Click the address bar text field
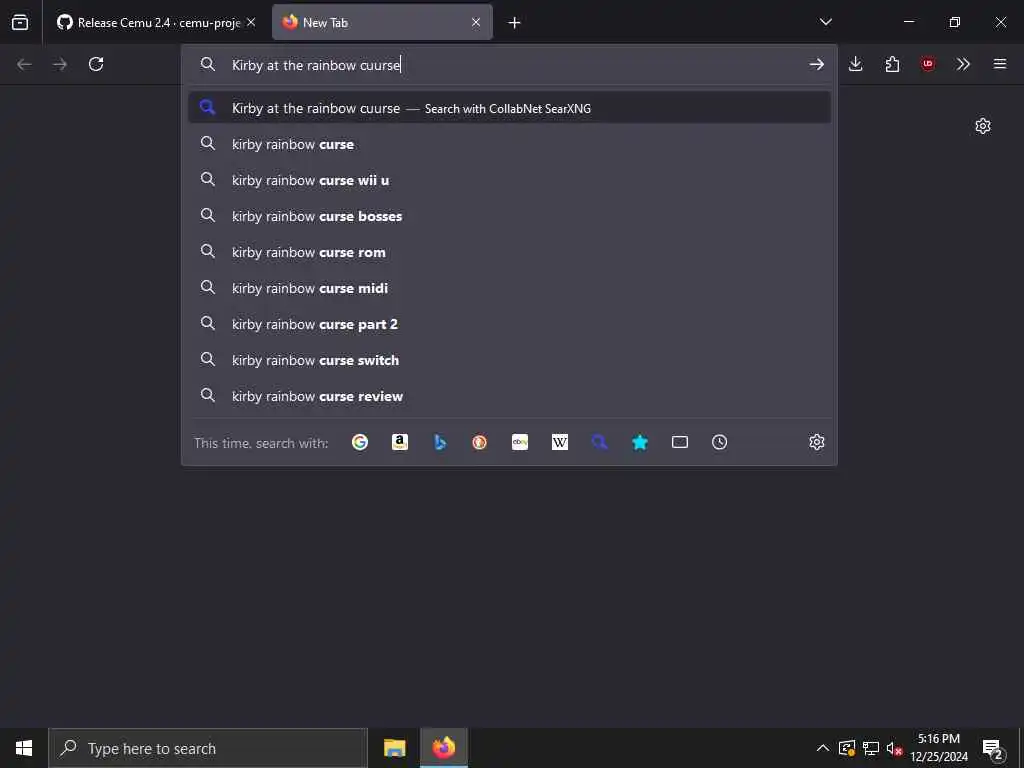 click(509, 65)
